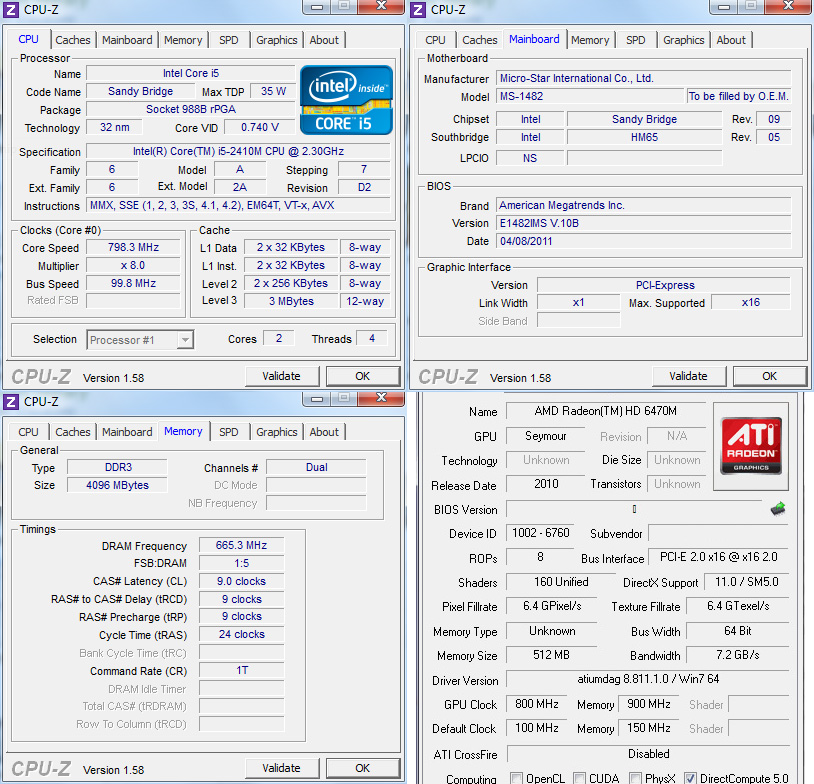Click the motherboard Model field MS-1482

[x=590, y=96]
